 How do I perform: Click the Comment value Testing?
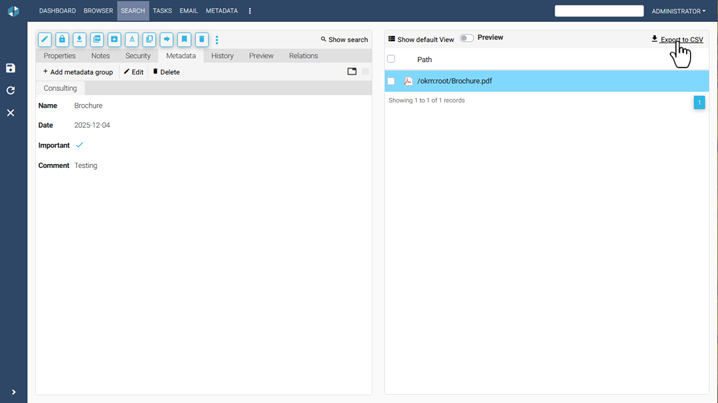click(86, 166)
